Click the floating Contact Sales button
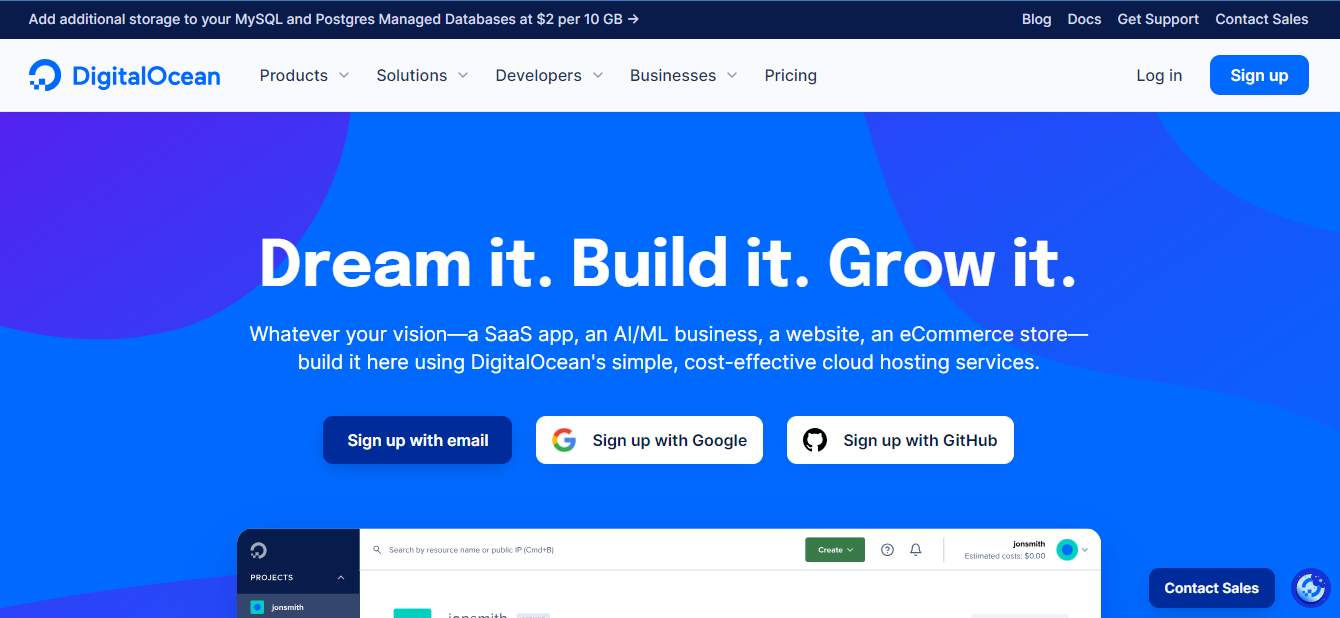Screen dimensions: 1340x618 pyautogui.click(x=1211, y=588)
